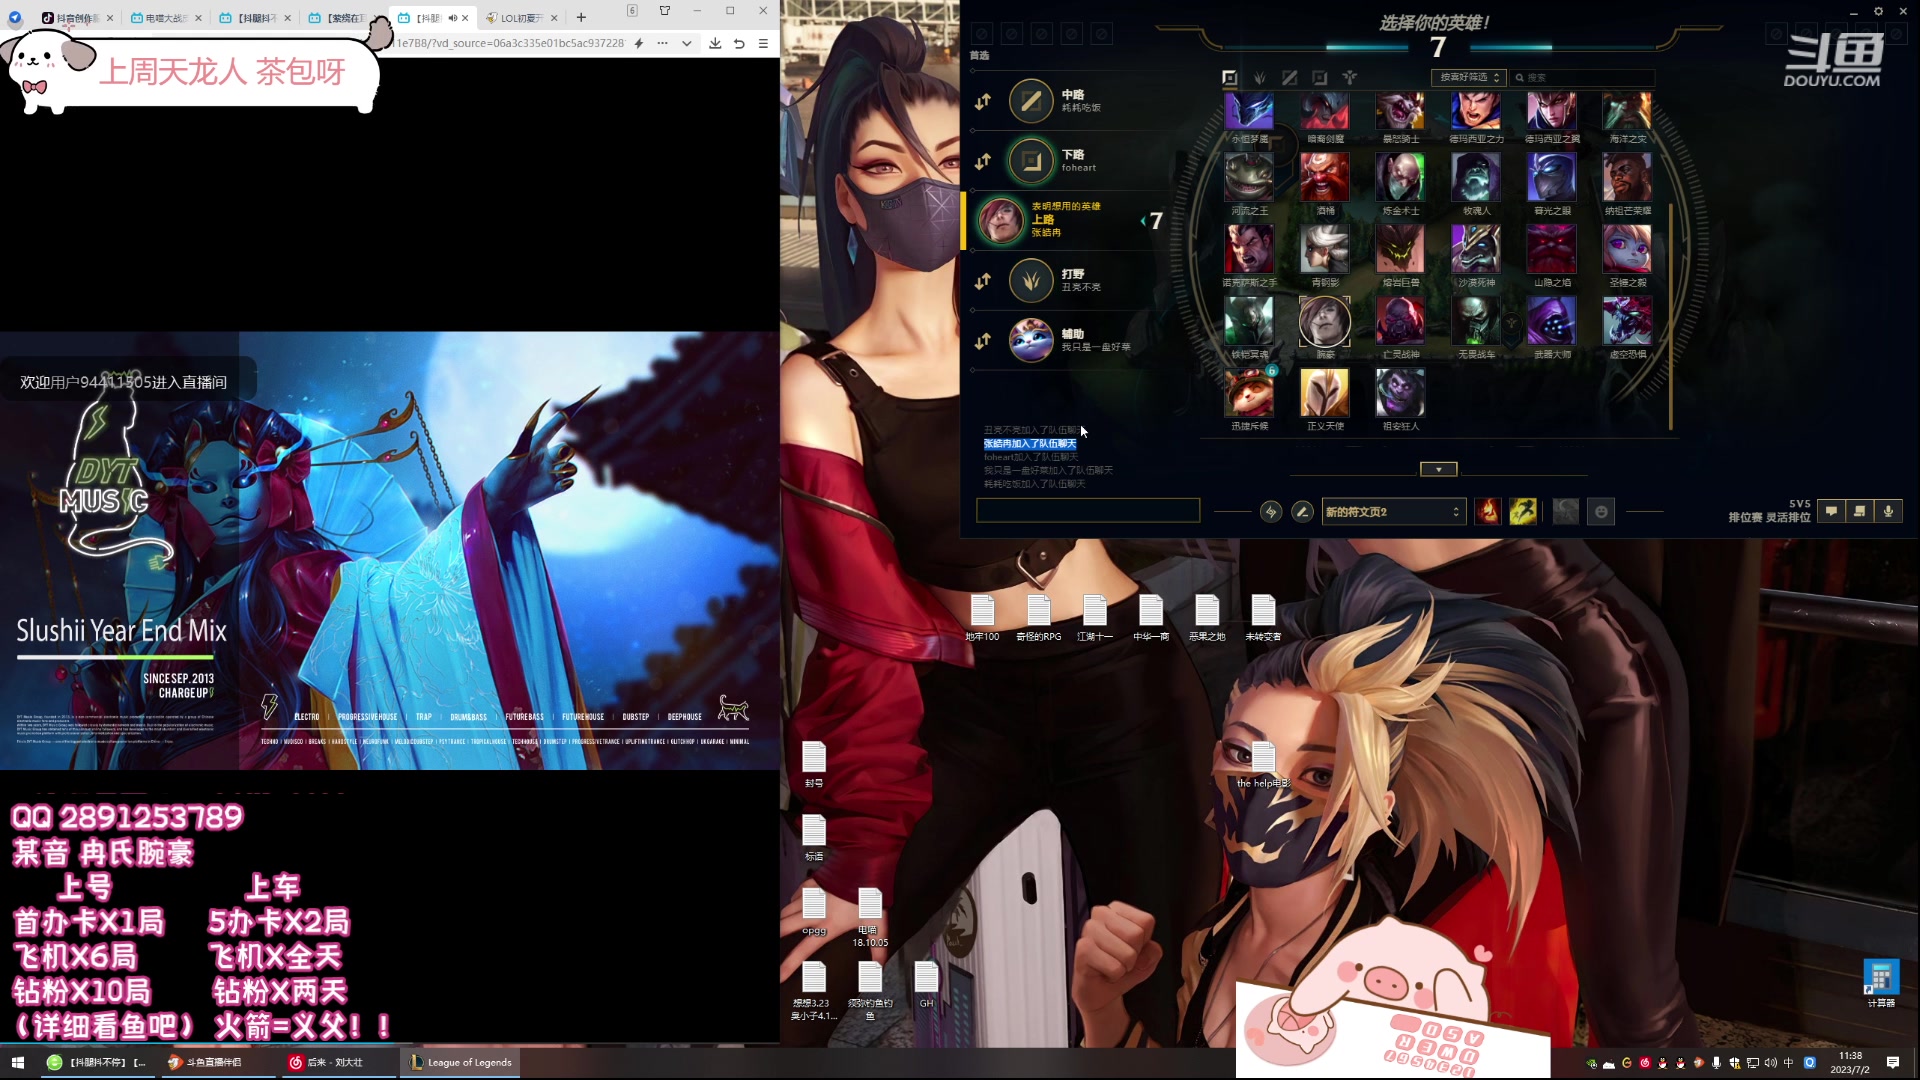This screenshot has width=1920, height=1080.
Task: Open the ward skin selector
Action: coord(1566,512)
